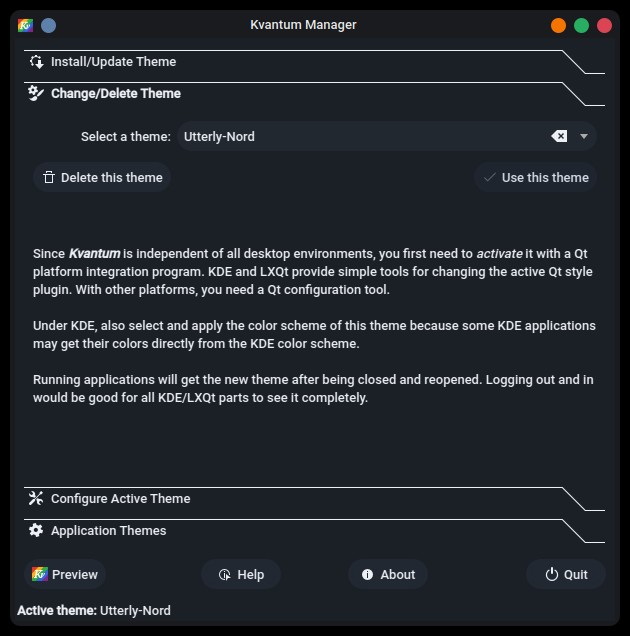Select the Change/Delete Theme section

tap(314, 94)
